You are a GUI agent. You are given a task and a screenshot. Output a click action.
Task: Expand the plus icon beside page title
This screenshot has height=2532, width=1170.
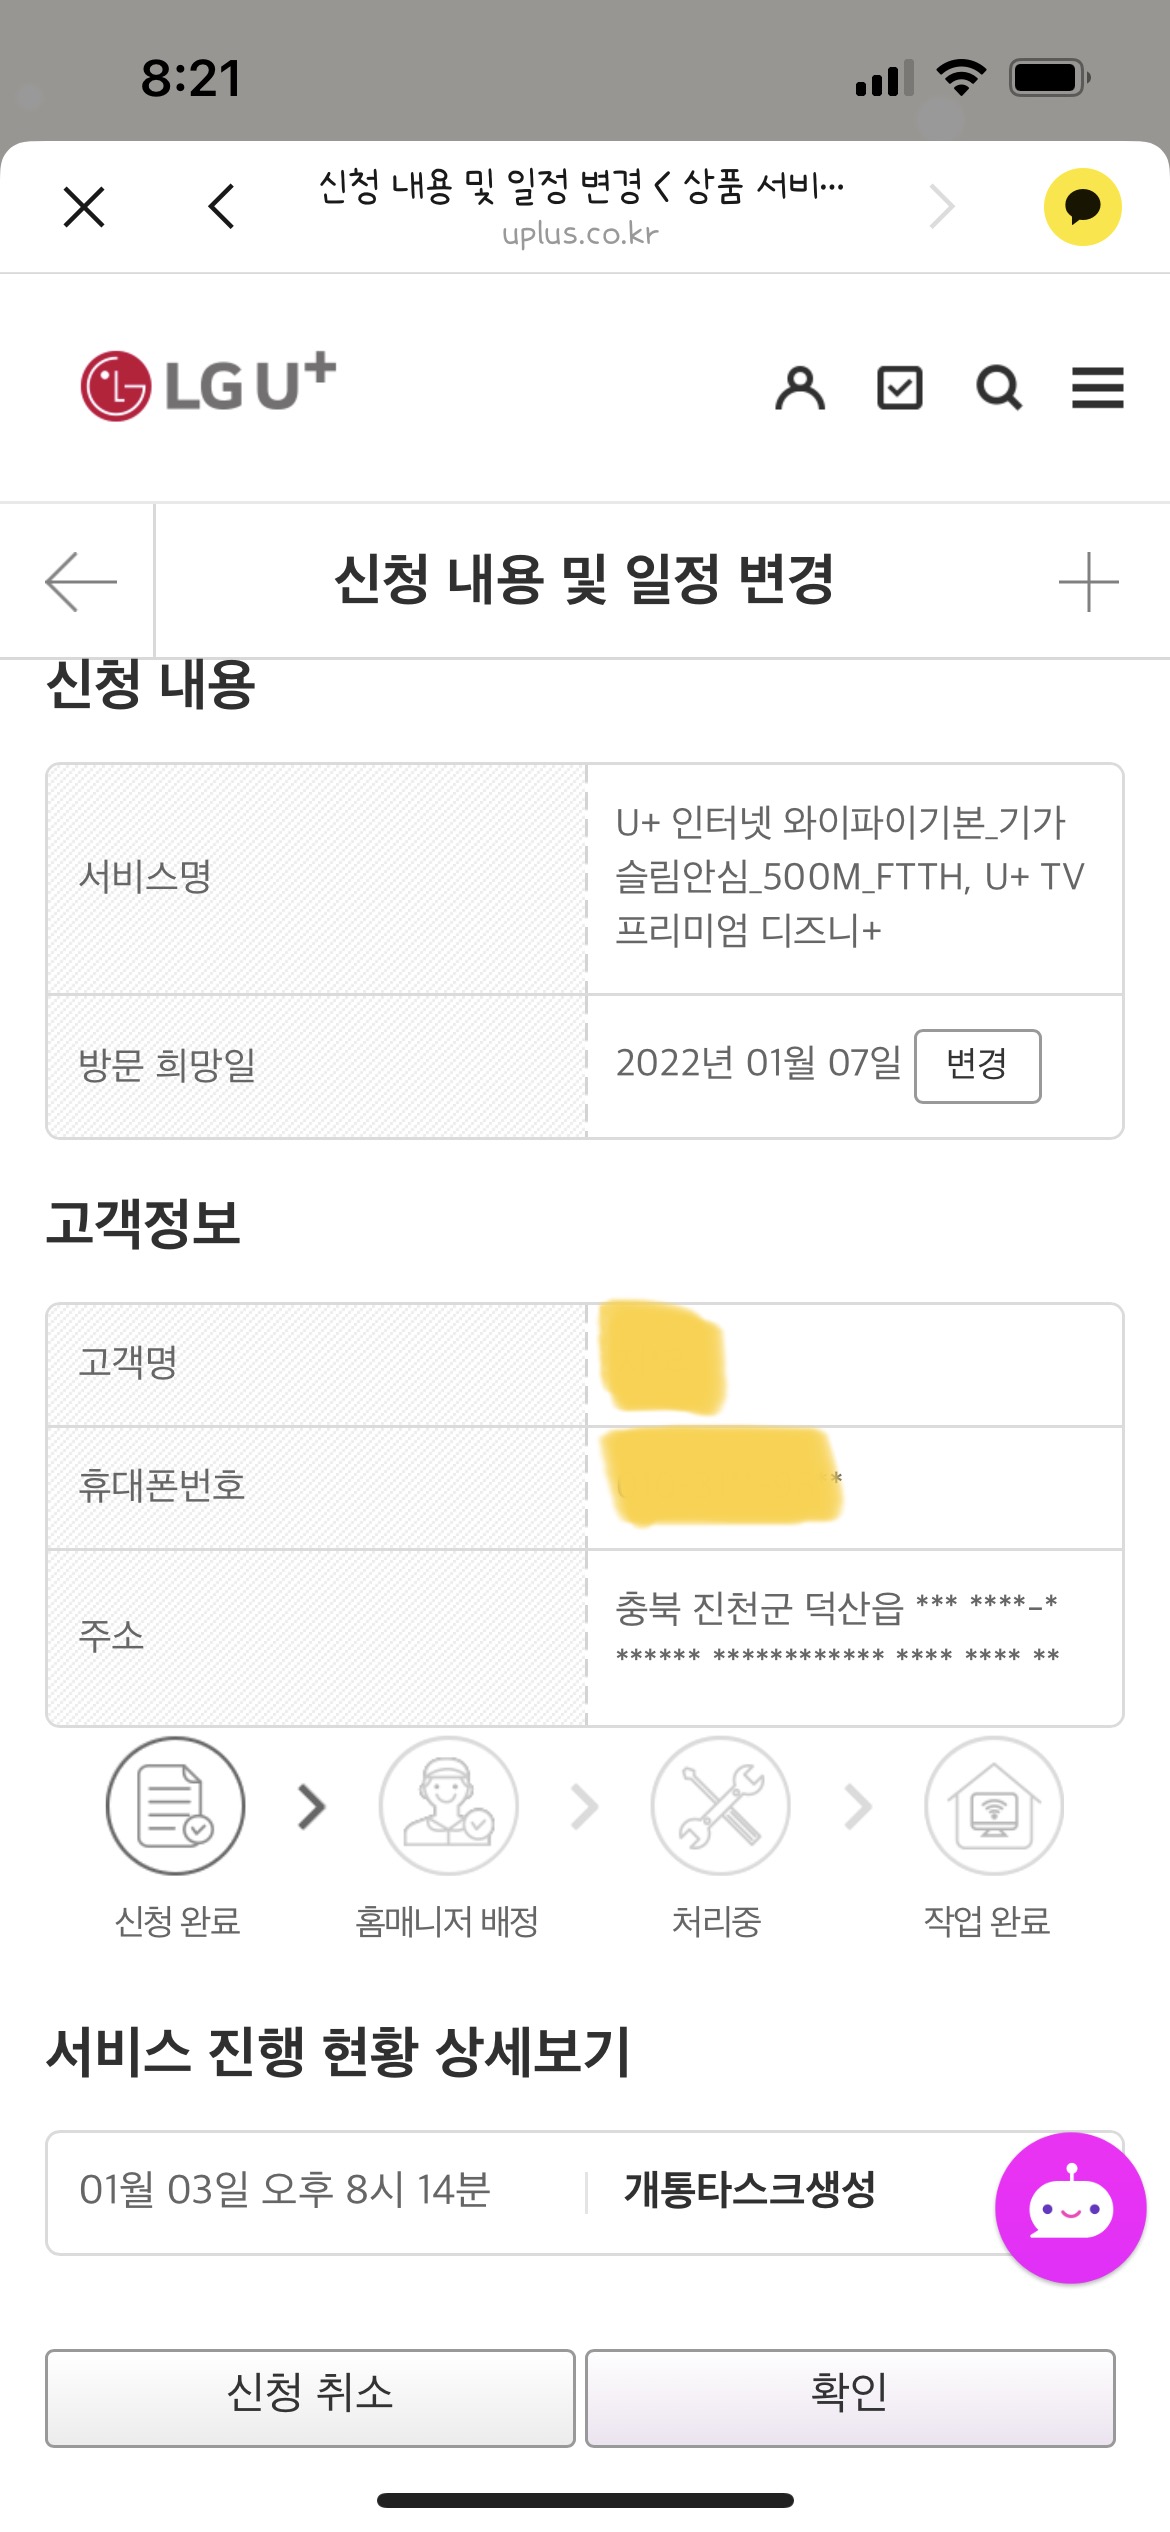1088,581
